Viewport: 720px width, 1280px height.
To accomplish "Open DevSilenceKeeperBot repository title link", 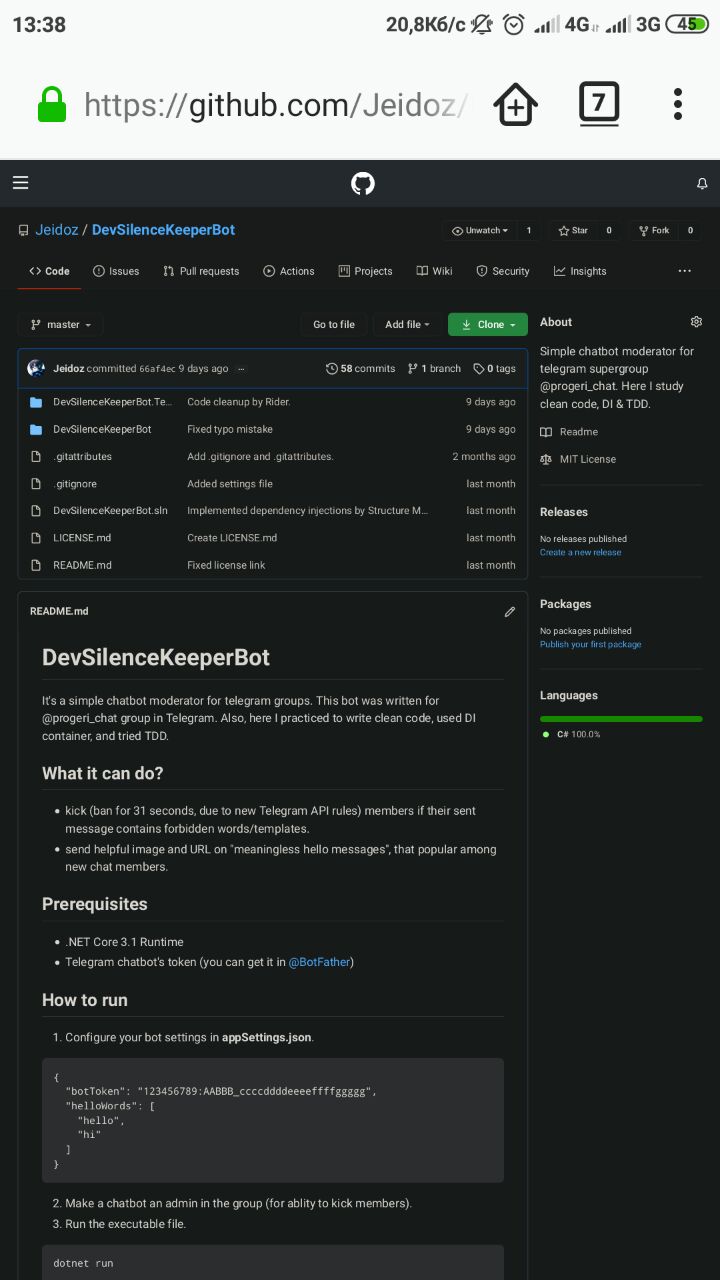I will click(163, 230).
